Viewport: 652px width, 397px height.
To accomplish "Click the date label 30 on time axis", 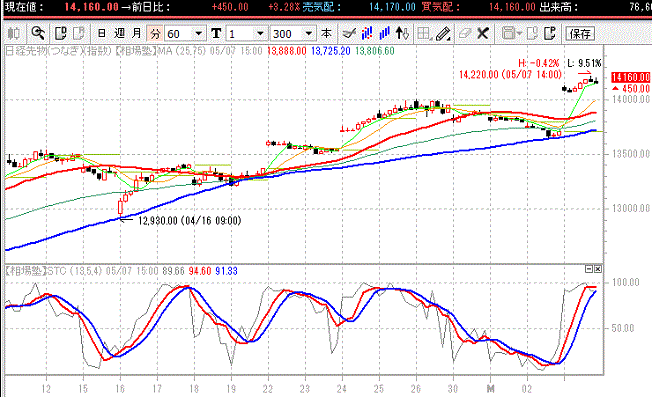I will tap(453, 389).
